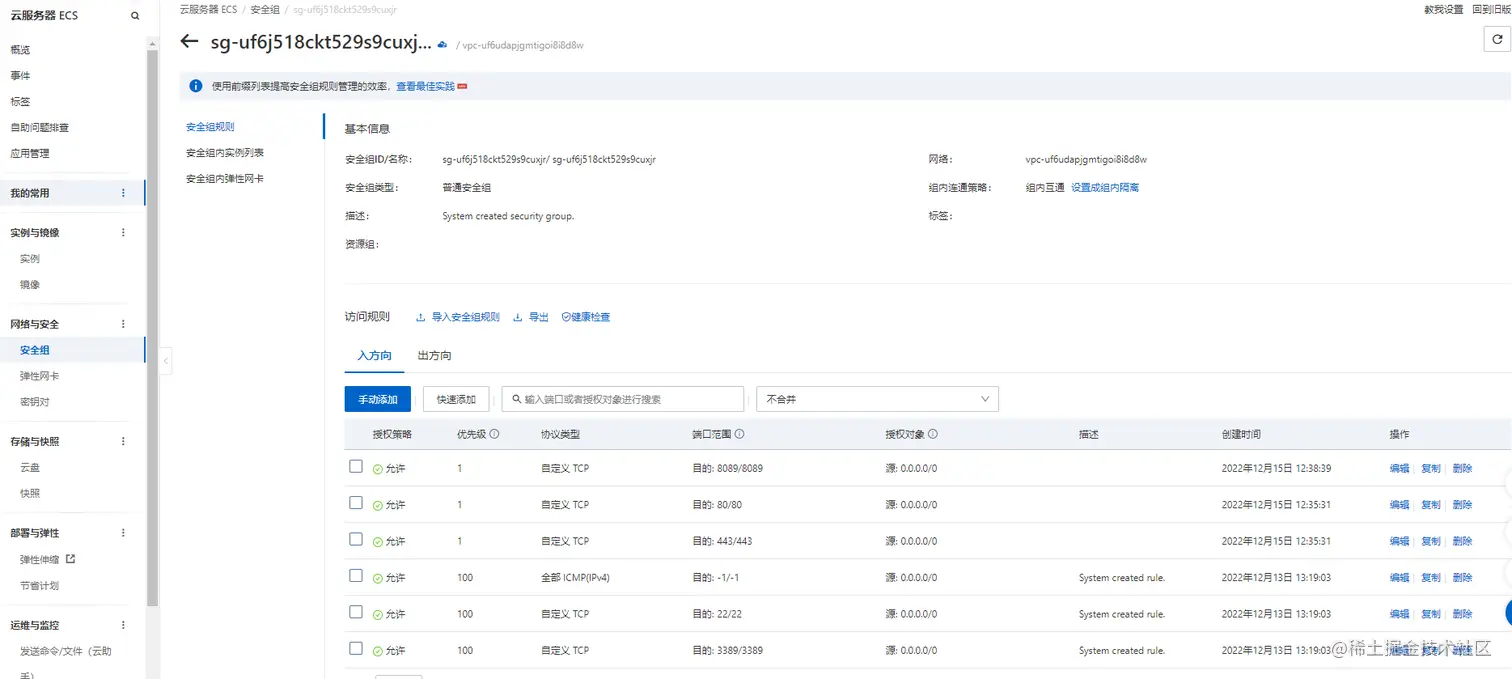Click 复制 for the 80/80 rule

[1431, 505]
